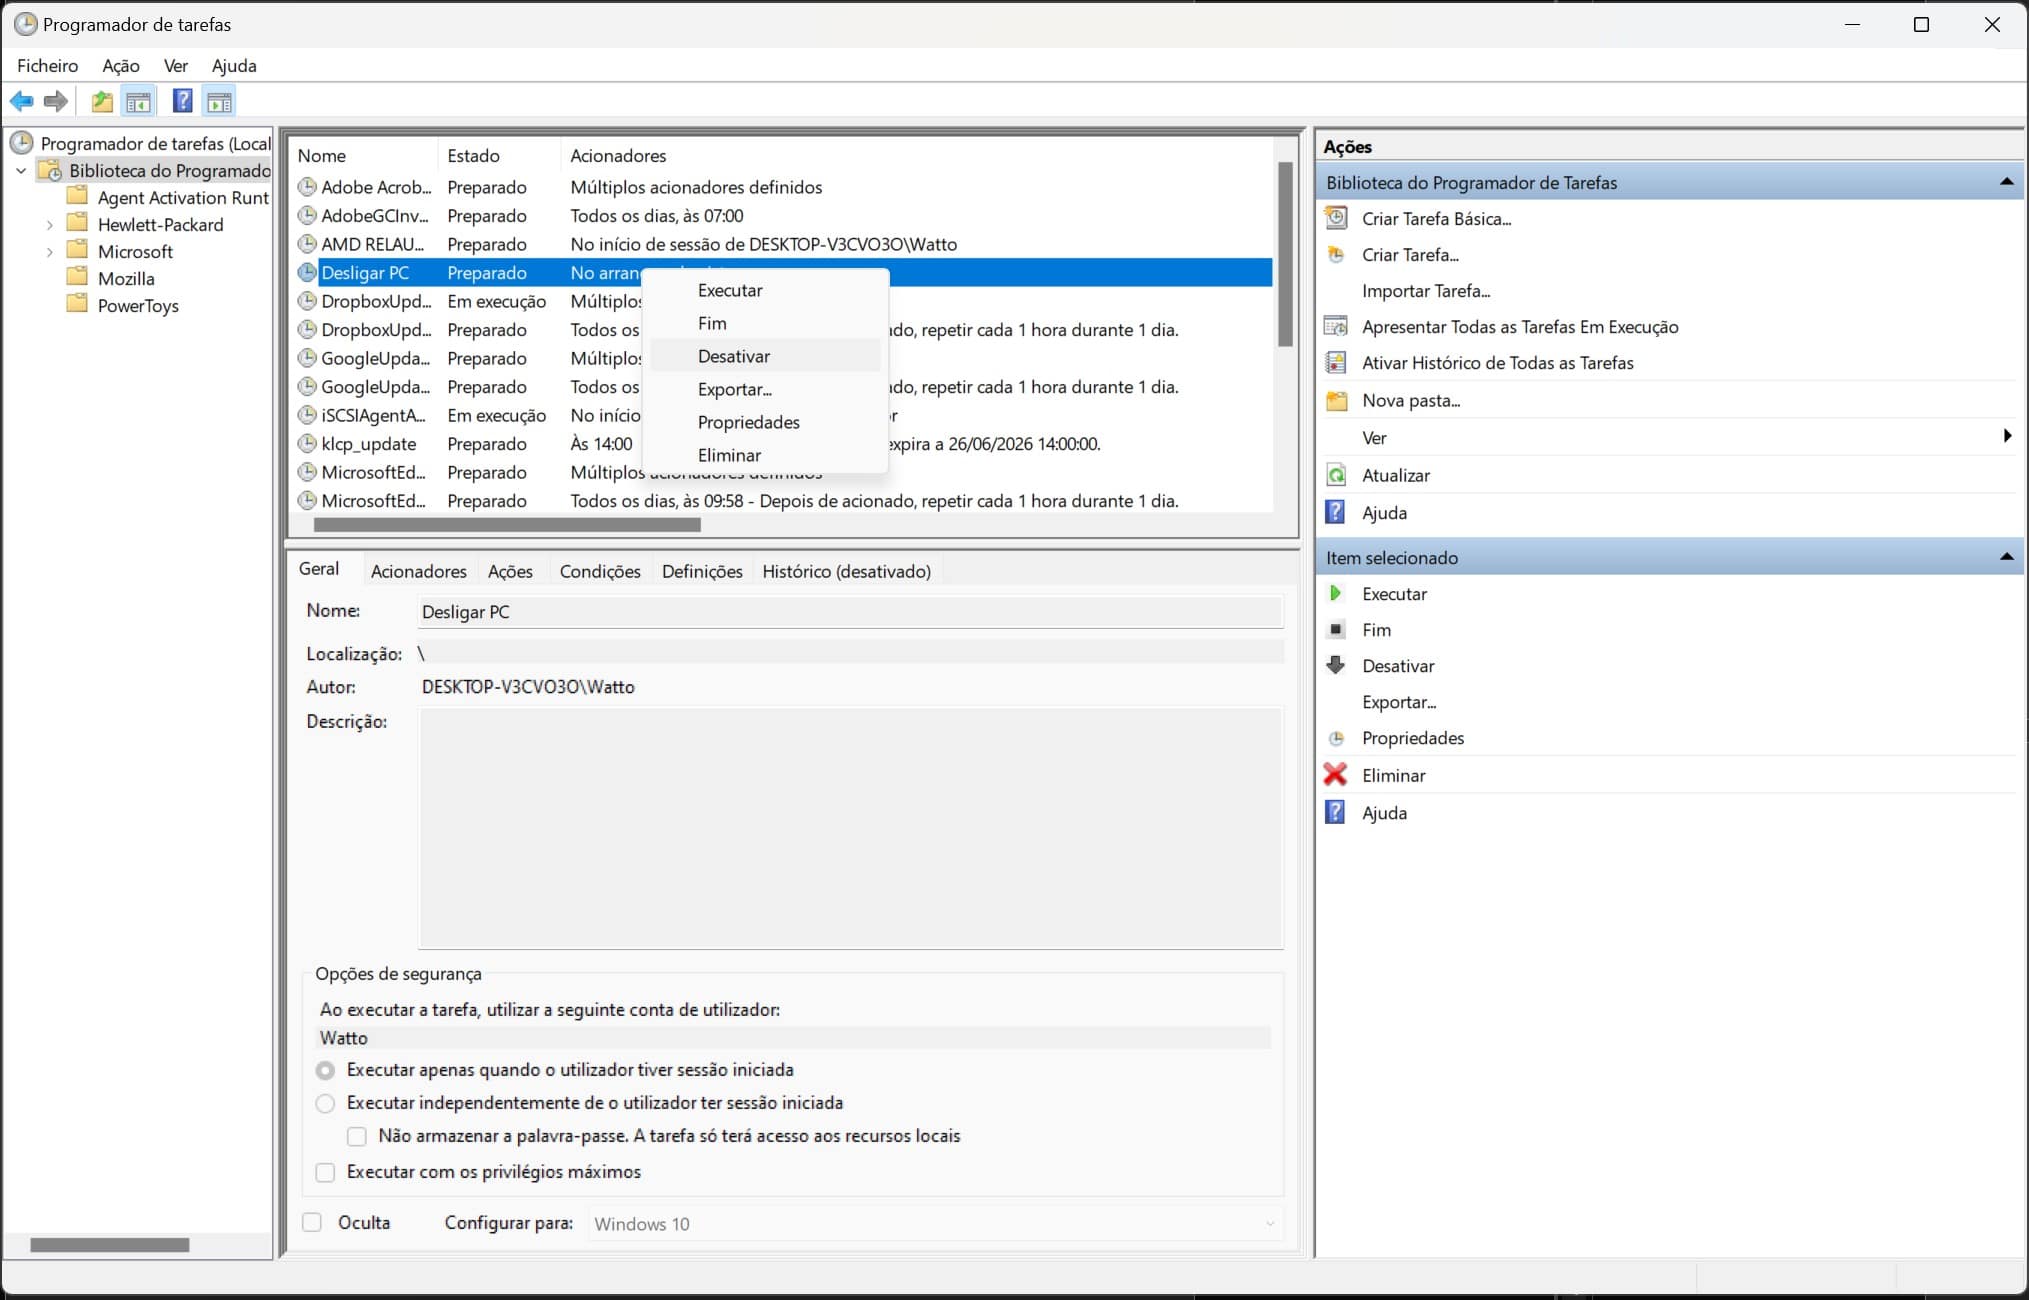Click the blue help icon in toolbar
This screenshot has width=2029, height=1300.
point(182,101)
